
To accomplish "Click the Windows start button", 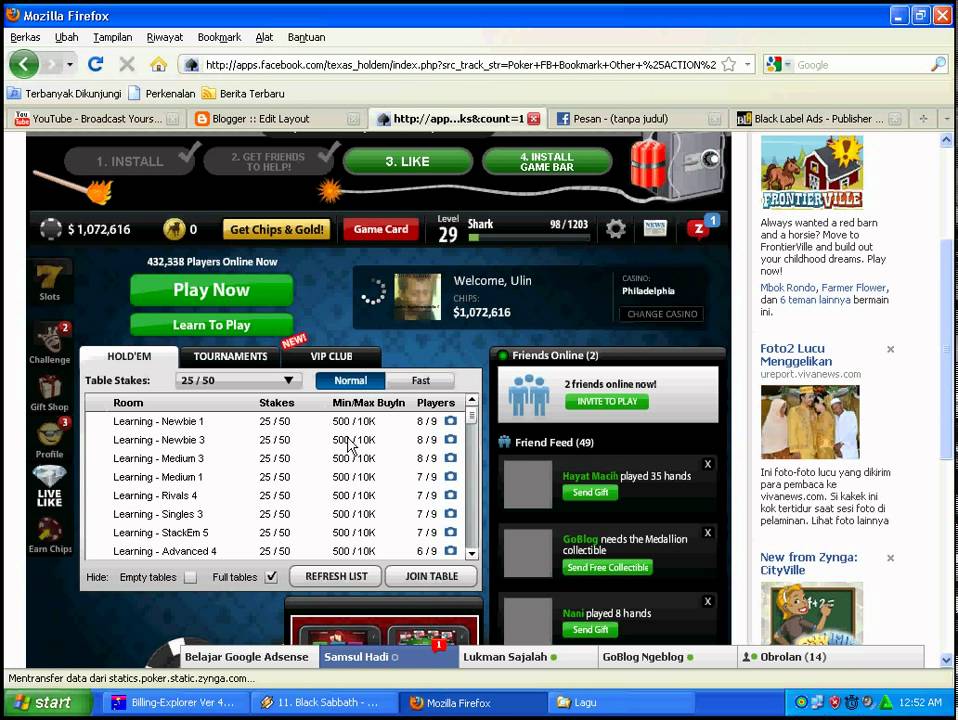I will pos(48,702).
